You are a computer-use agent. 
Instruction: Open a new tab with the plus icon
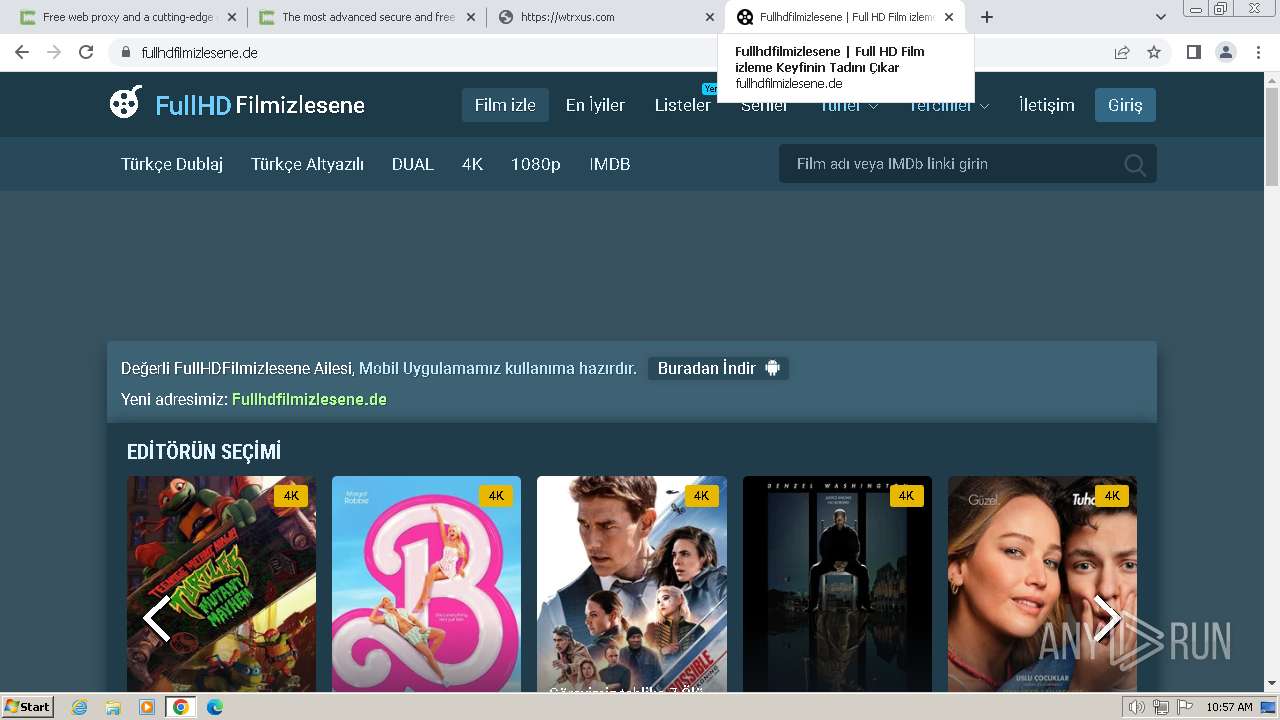[987, 17]
